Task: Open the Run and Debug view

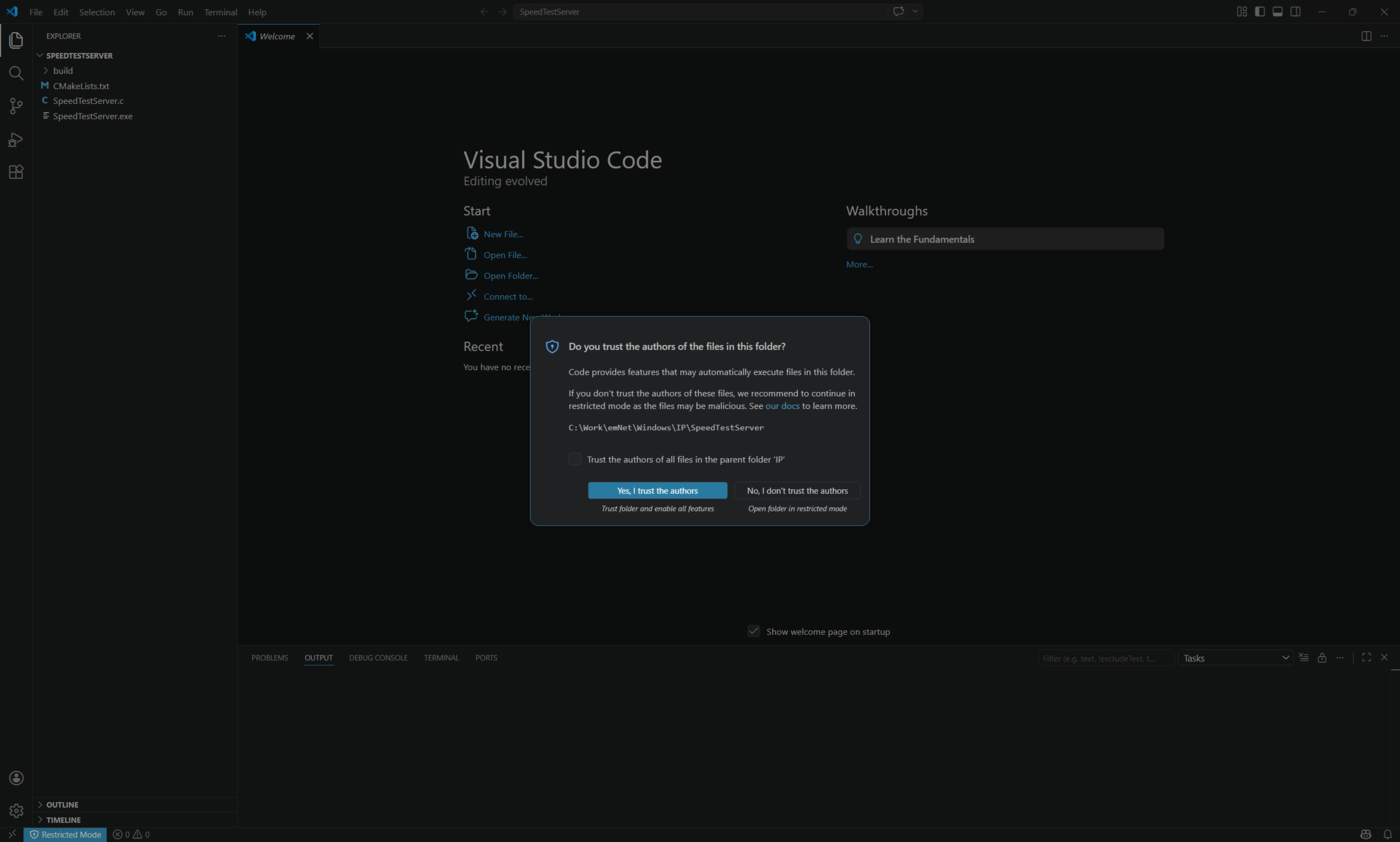Action: point(15,139)
